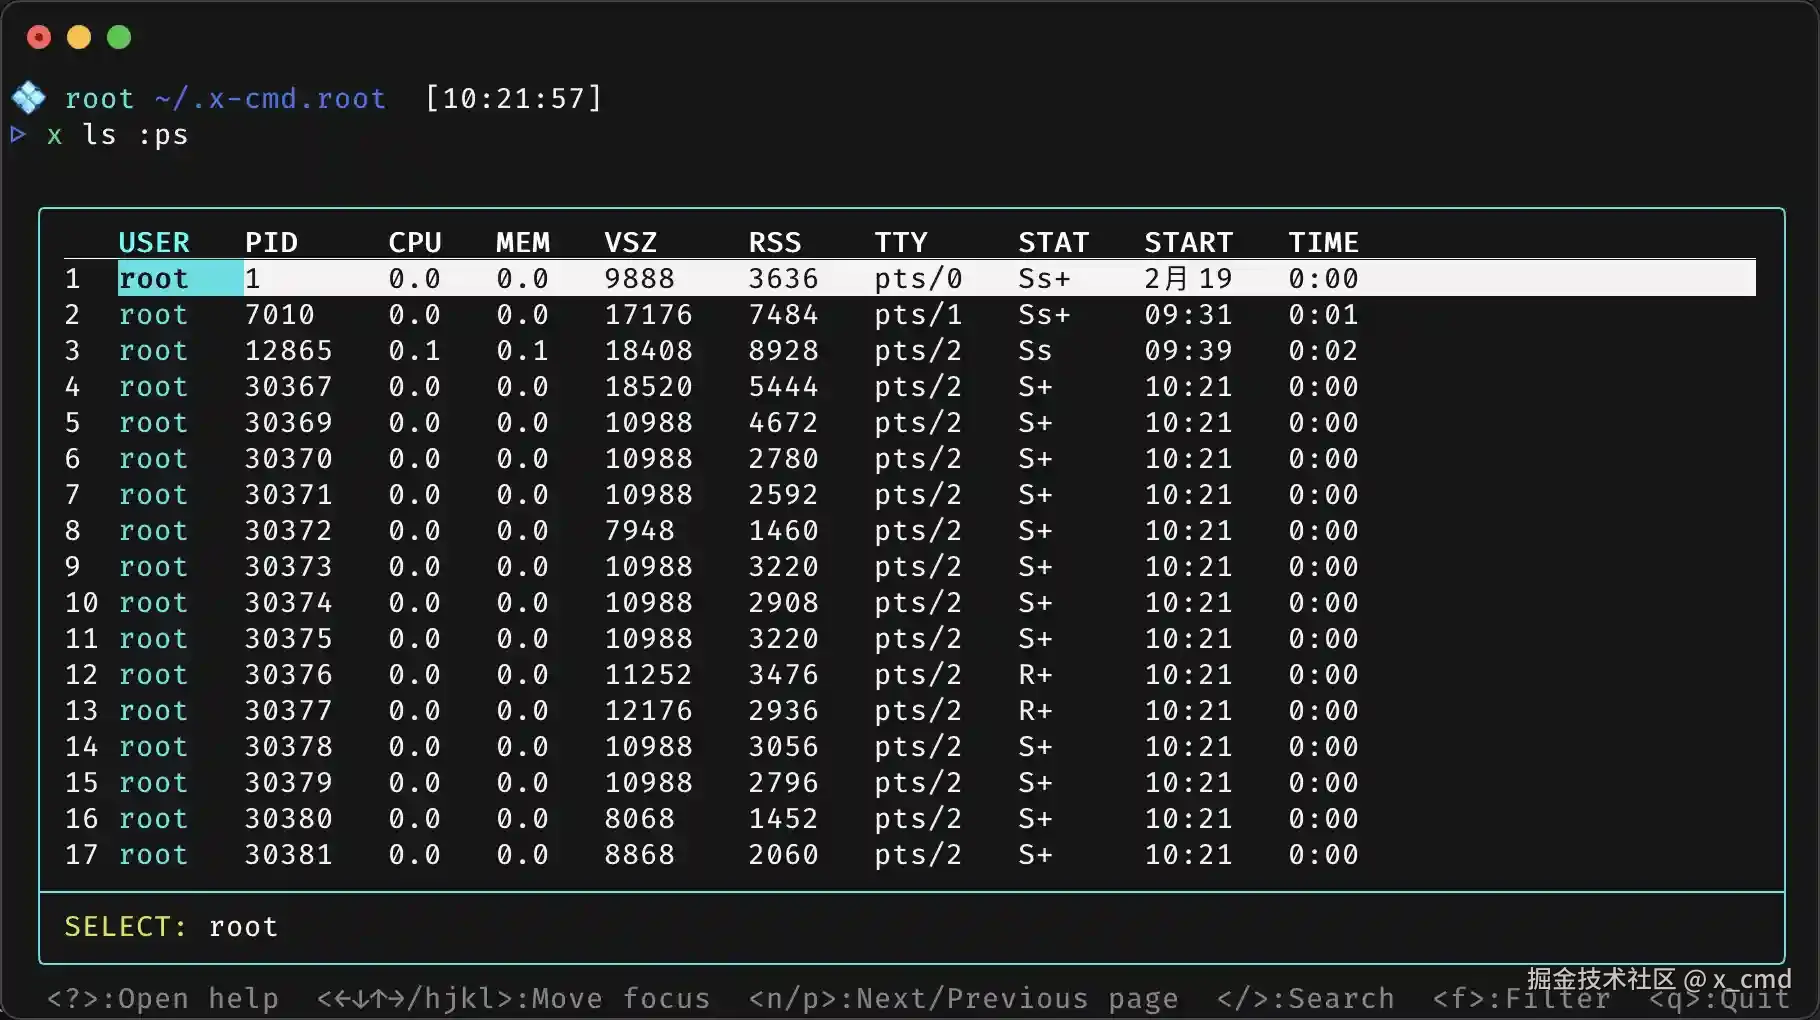
Task: Click the PID column header
Action: [272, 242]
